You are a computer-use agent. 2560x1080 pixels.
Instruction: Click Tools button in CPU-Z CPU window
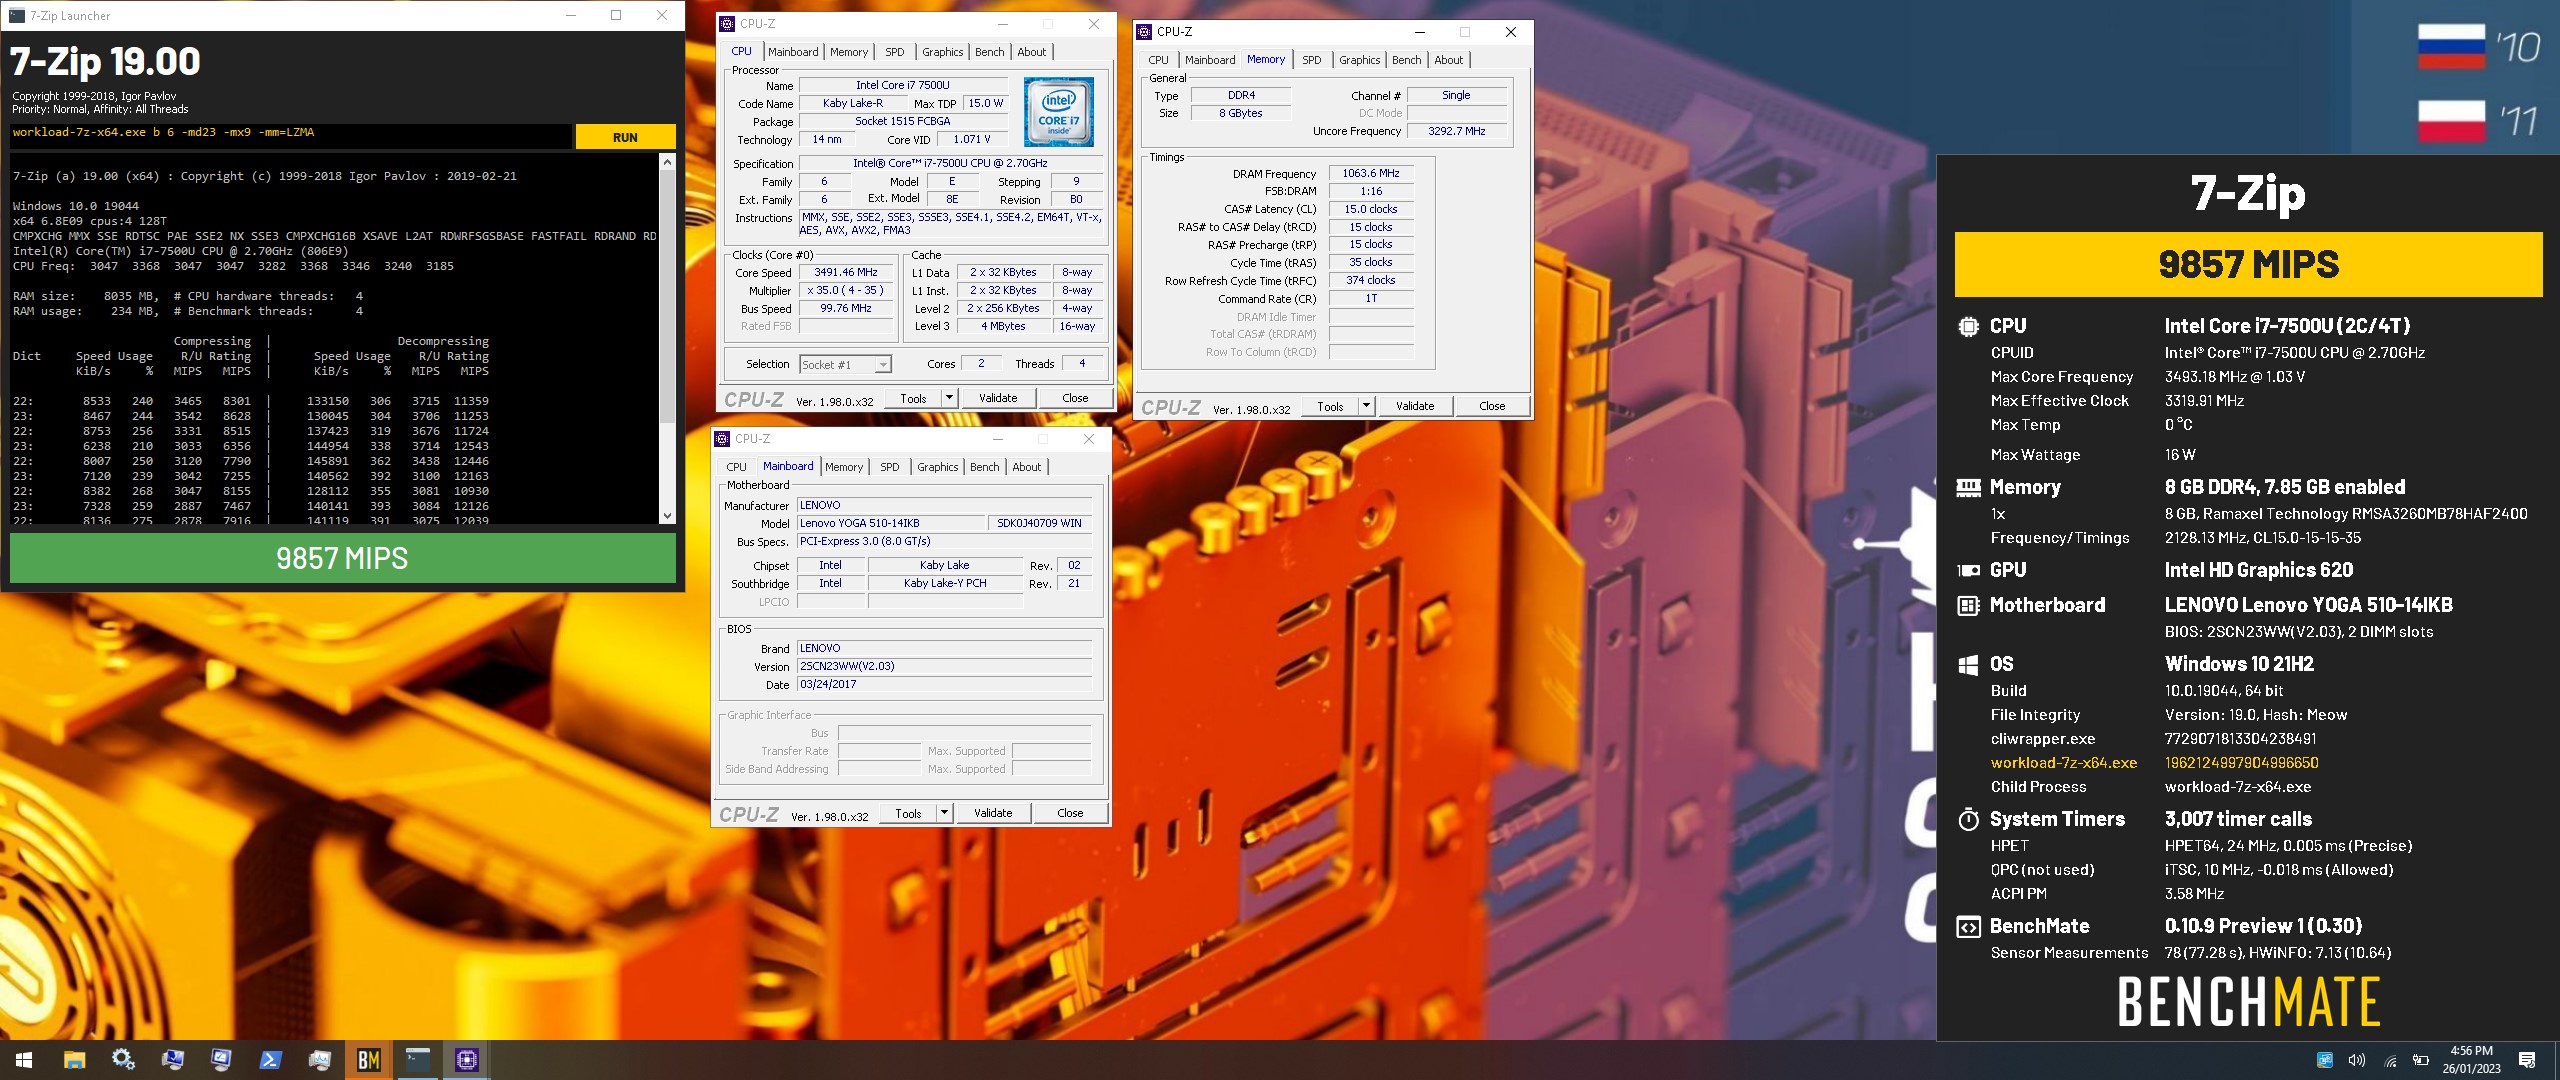[x=913, y=398]
